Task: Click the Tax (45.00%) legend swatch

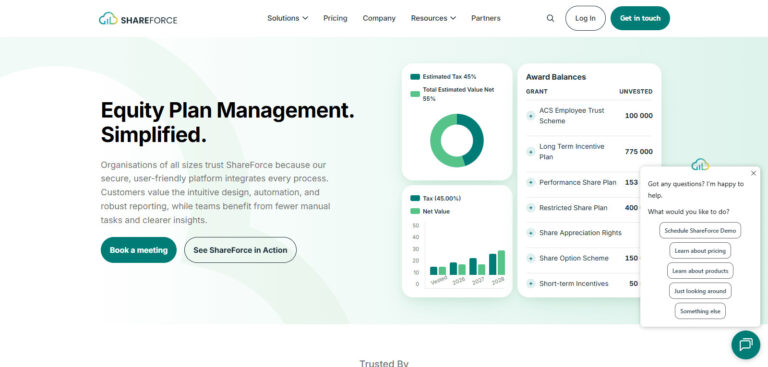Action: [415, 198]
